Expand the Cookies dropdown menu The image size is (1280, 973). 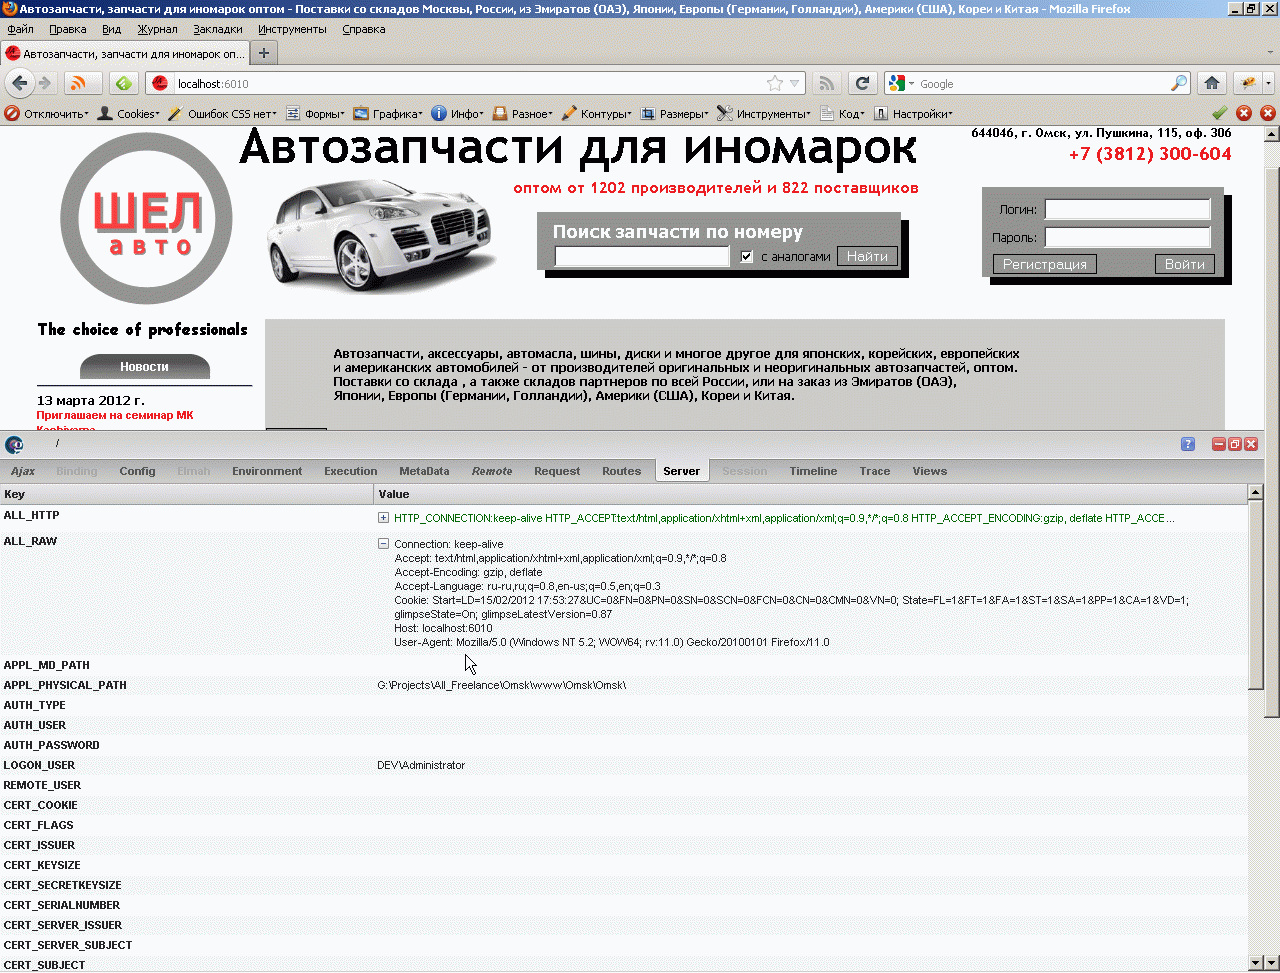tap(127, 114)
